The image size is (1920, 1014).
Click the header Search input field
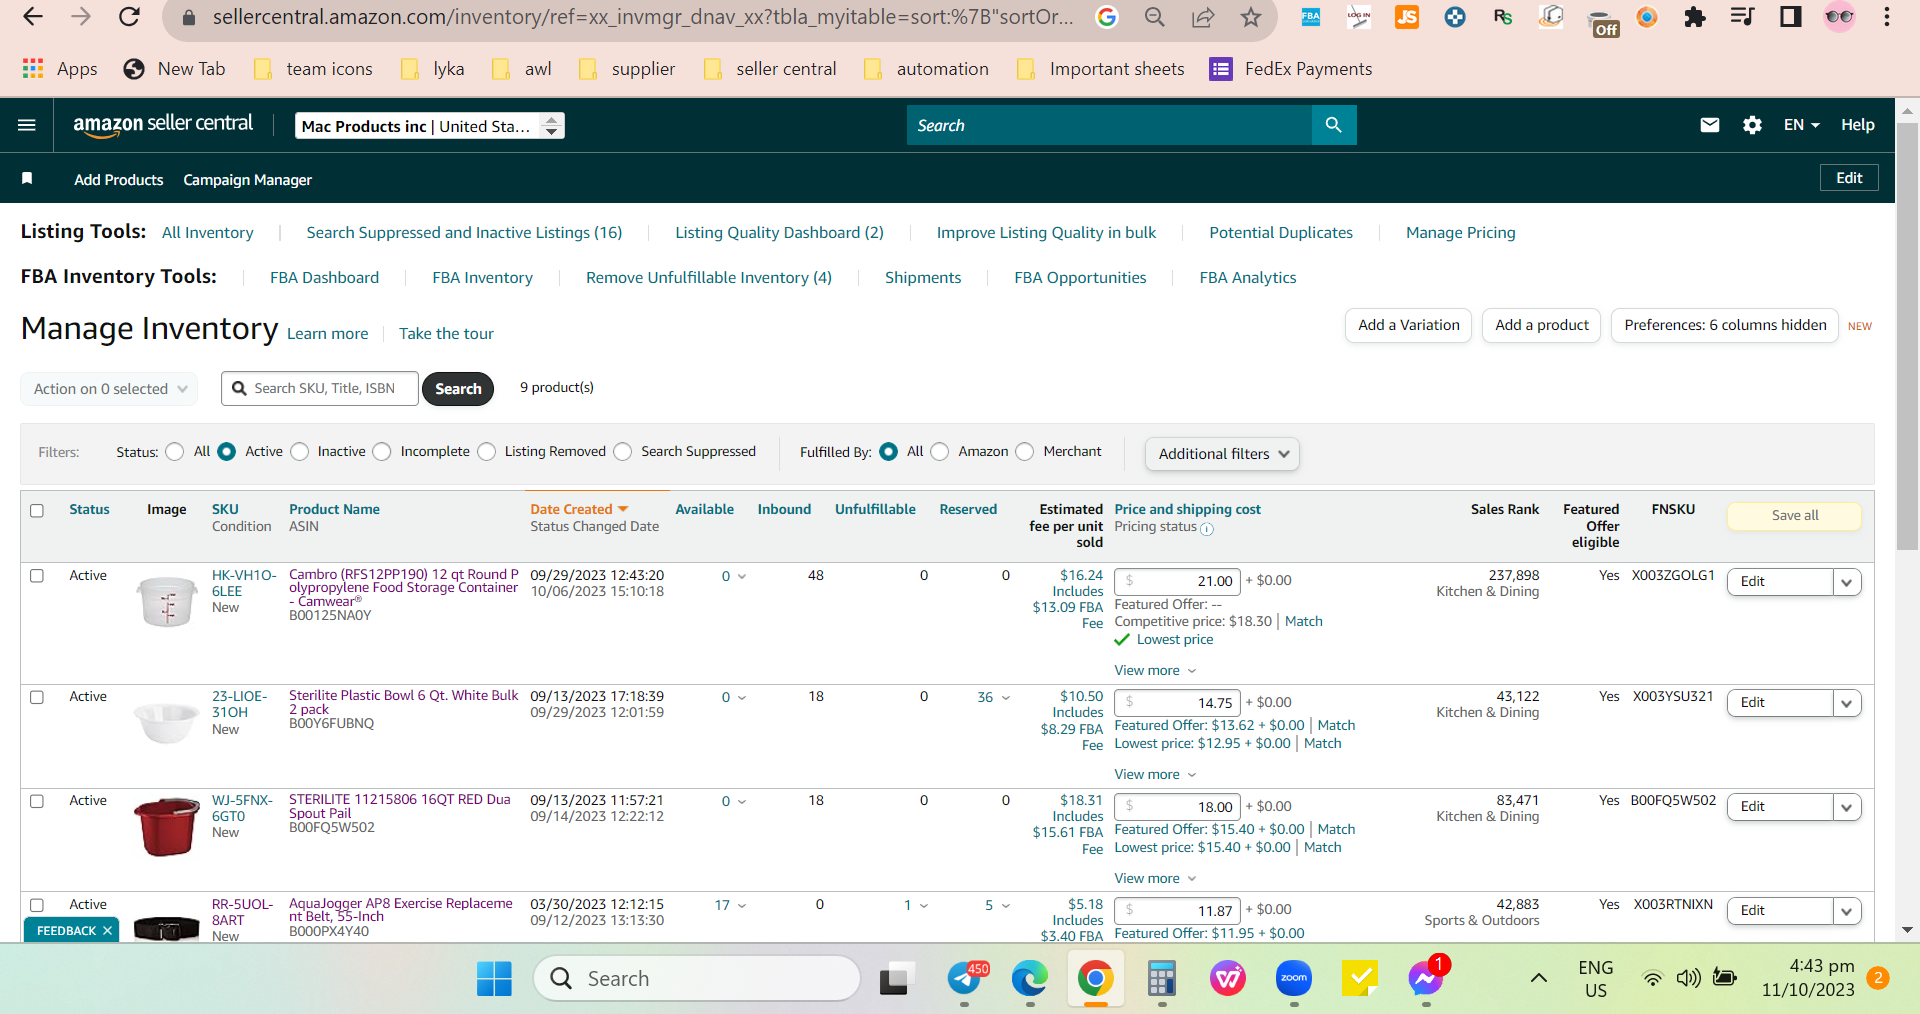coord(1109,125)
